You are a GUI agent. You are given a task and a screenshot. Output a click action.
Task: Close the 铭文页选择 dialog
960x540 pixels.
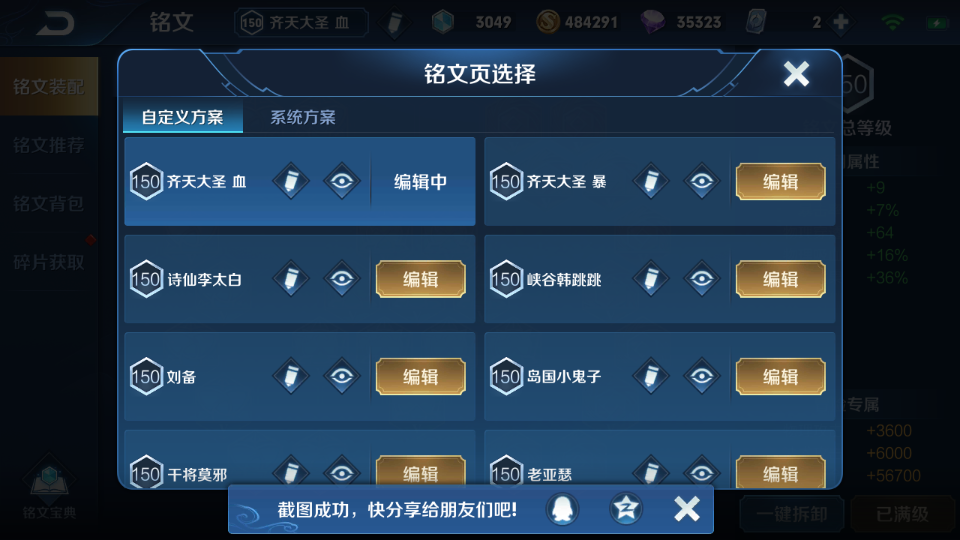pos(796,74)
